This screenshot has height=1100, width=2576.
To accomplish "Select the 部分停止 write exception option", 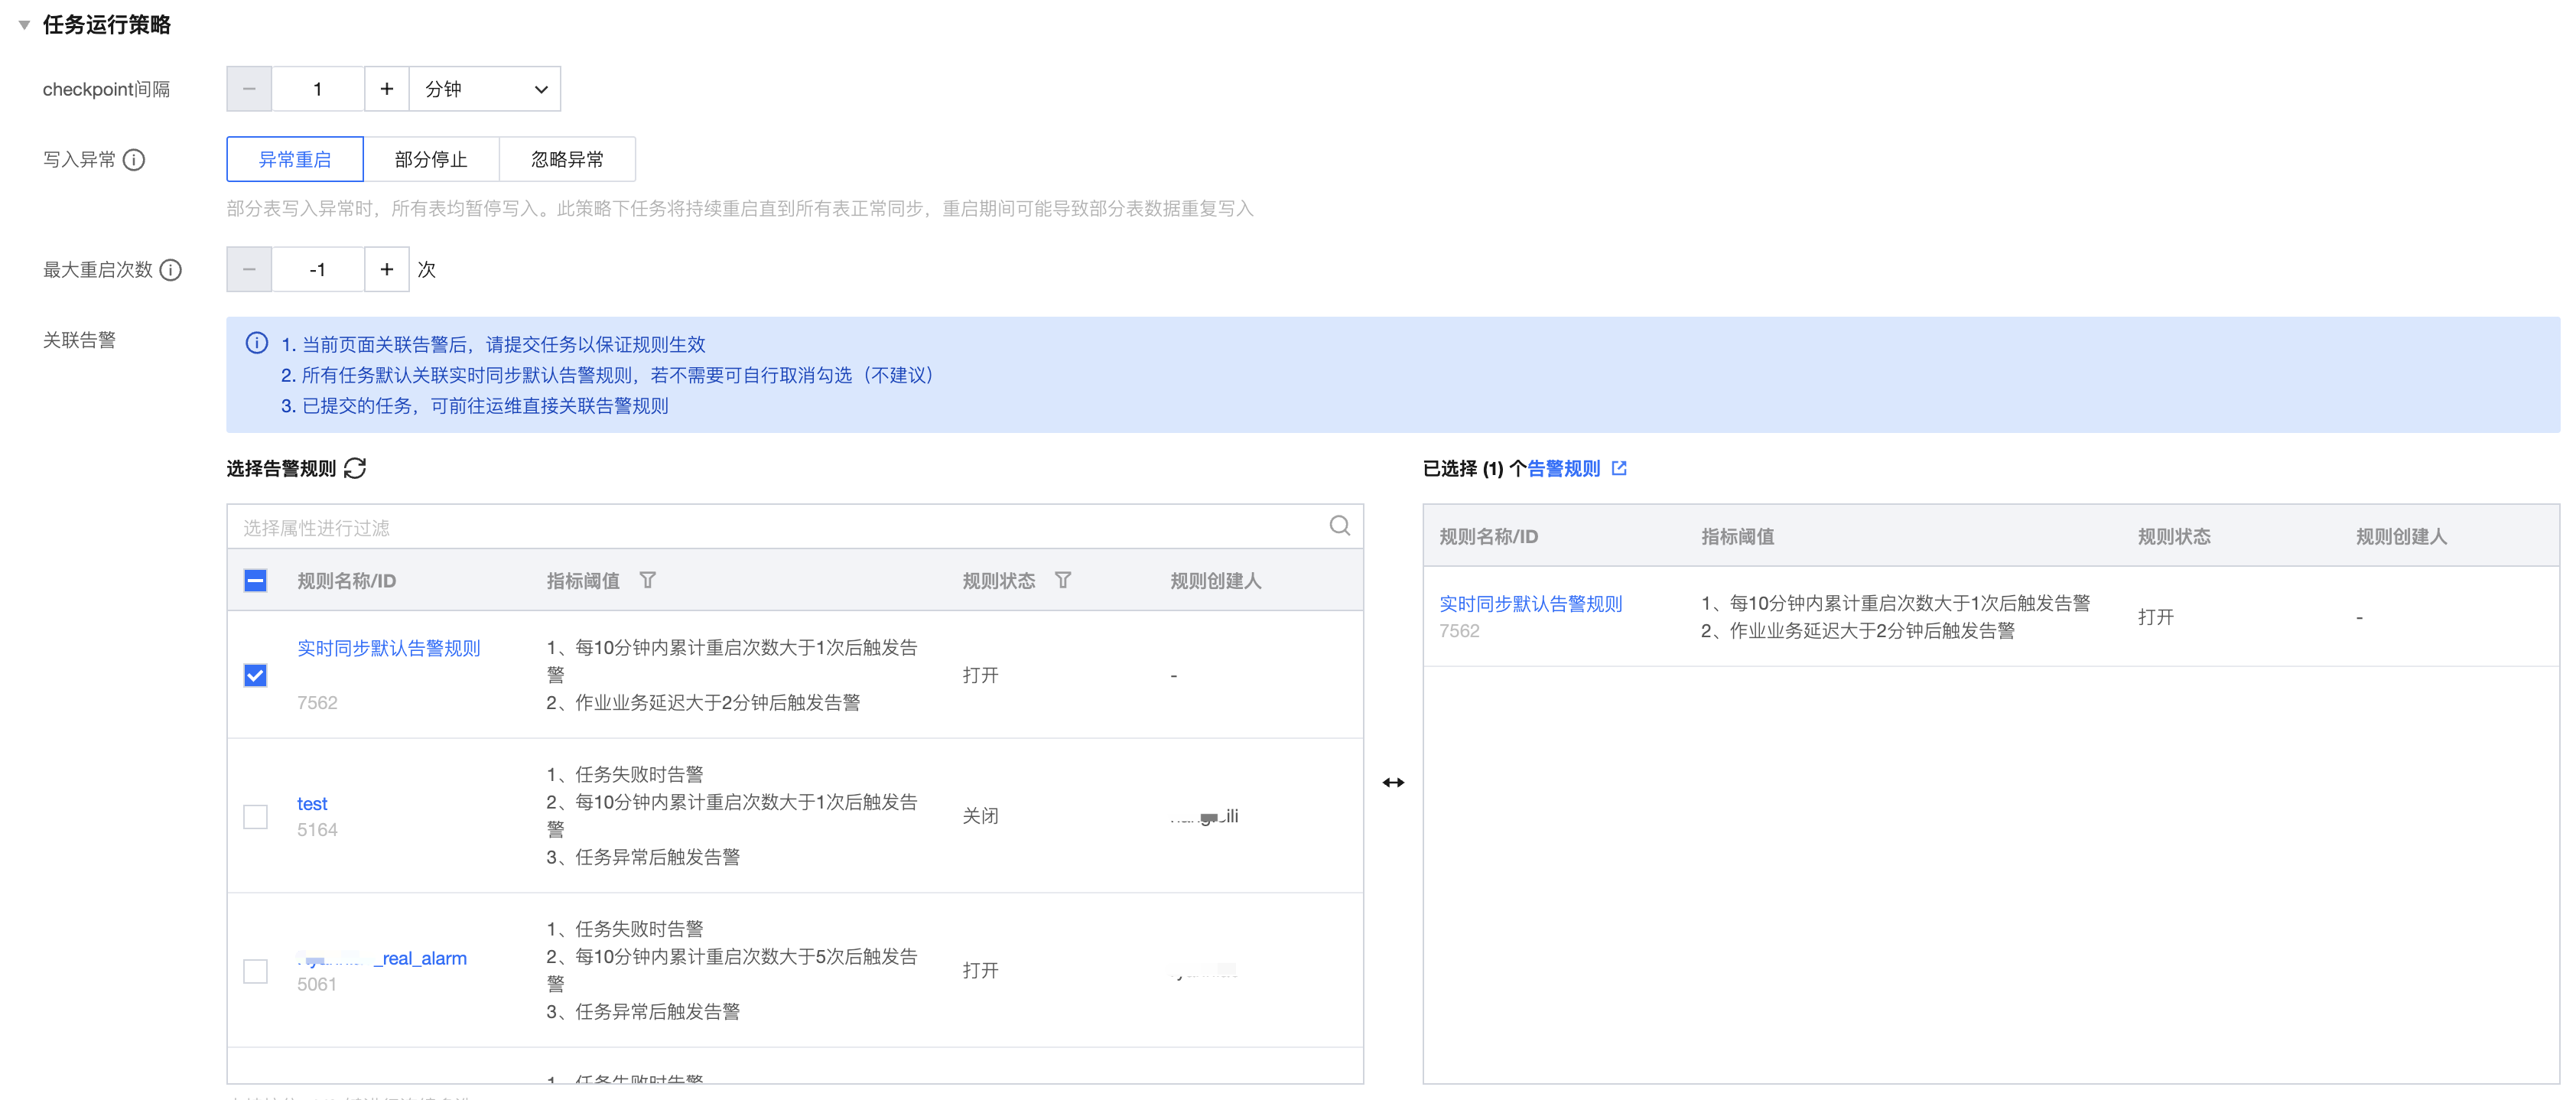I will click(431, 159).
